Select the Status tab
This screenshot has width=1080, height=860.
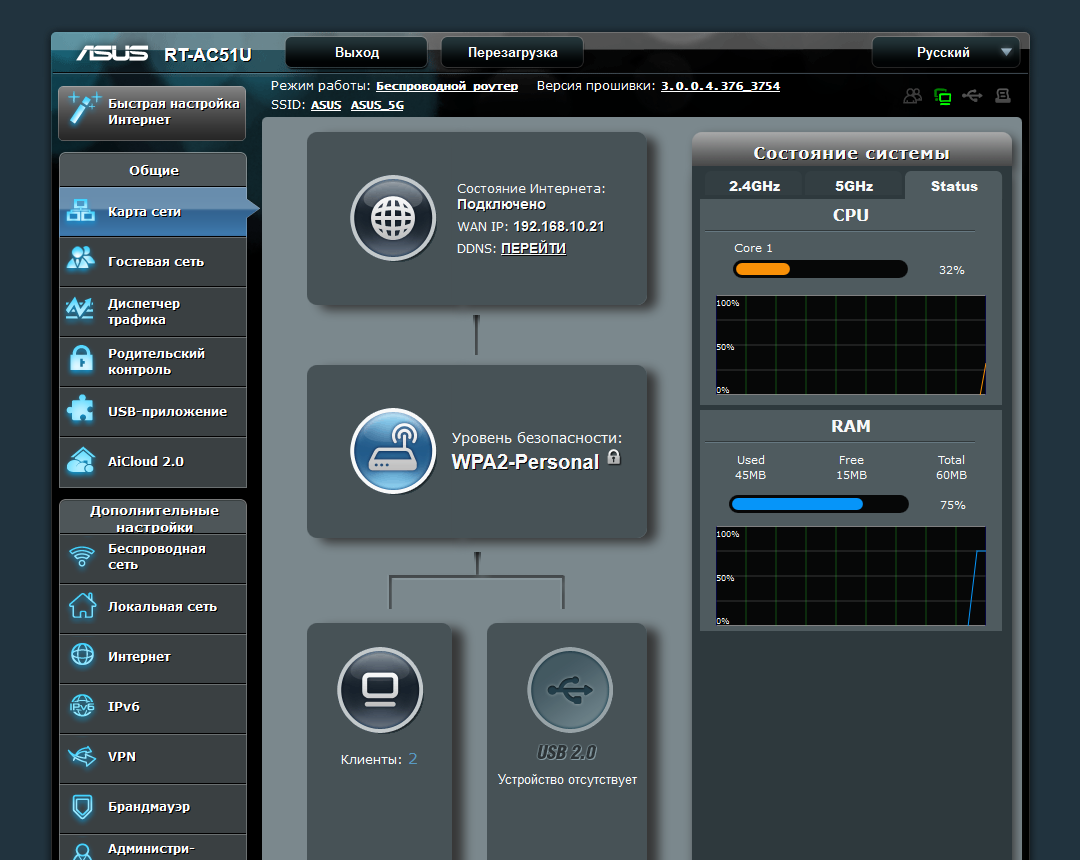[954, 186]
